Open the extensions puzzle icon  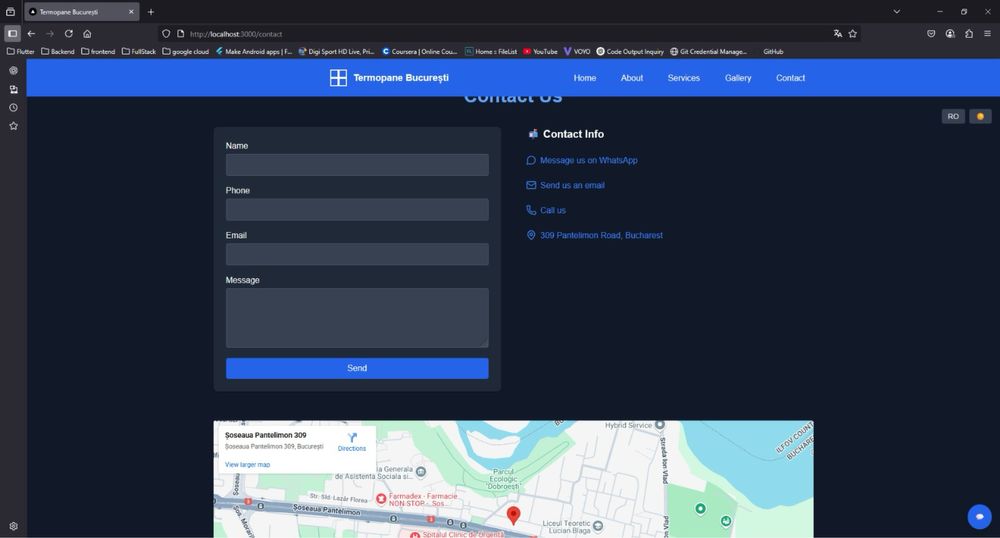969,34
